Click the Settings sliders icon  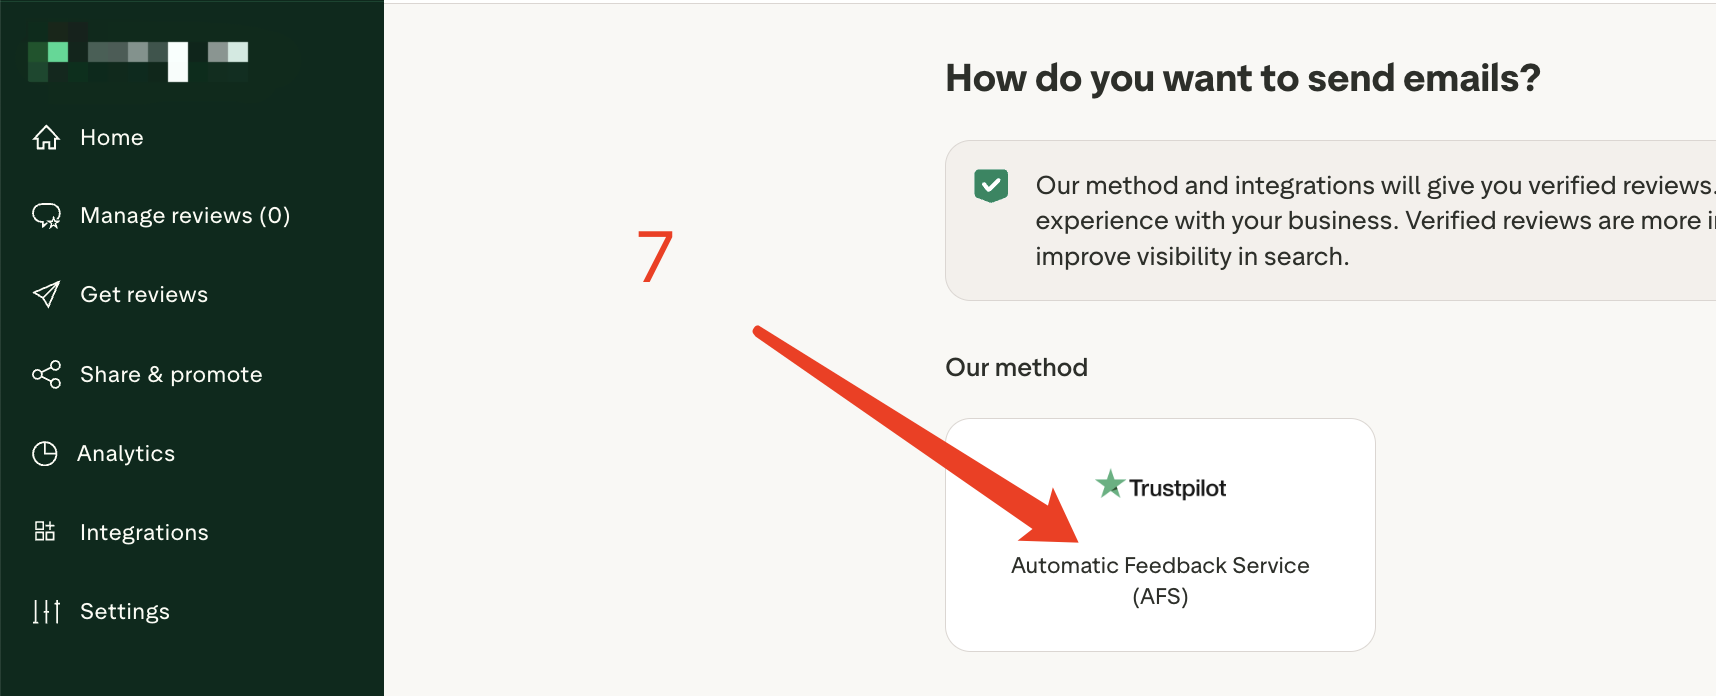(x=46, y=611)
